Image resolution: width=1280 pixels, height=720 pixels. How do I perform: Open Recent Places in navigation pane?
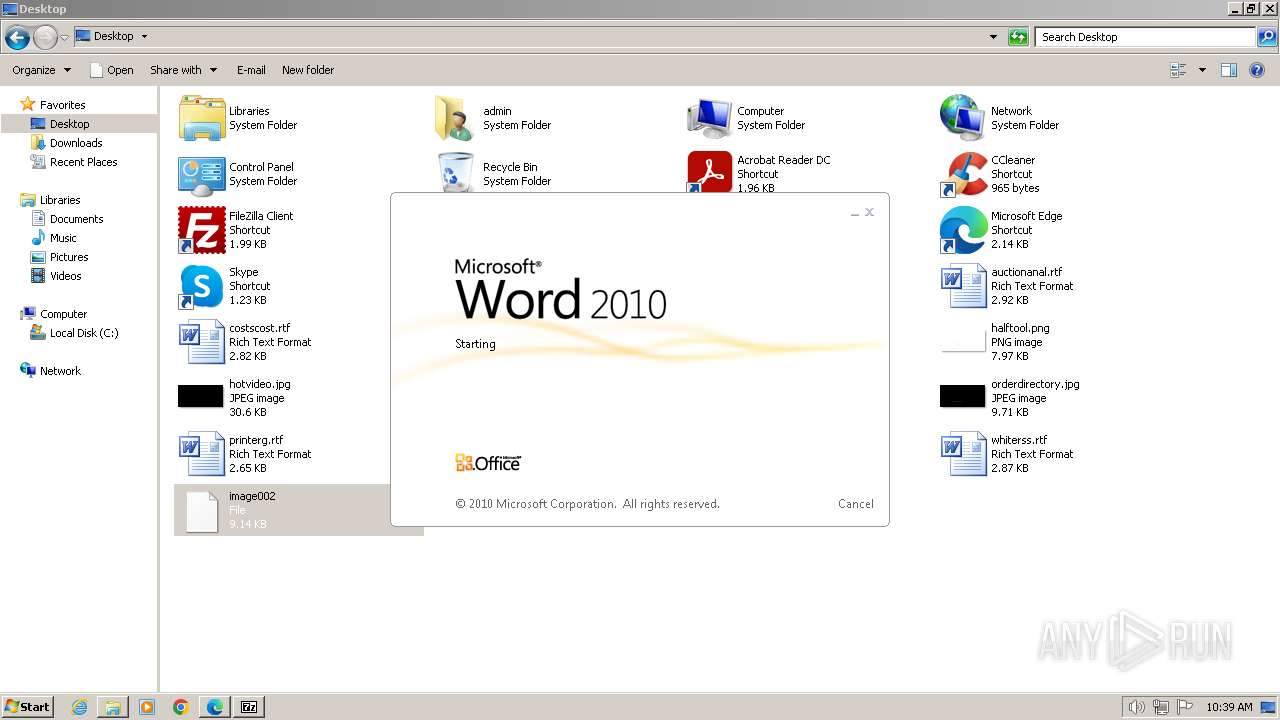tap(83, 162)
